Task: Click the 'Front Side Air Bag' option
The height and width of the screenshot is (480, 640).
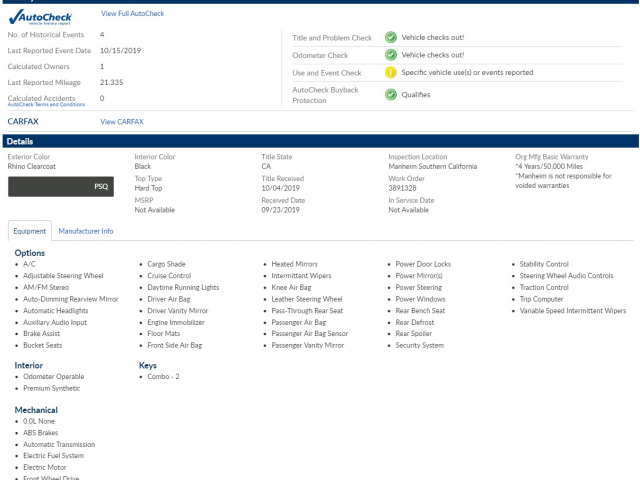Action: [175, 345]
